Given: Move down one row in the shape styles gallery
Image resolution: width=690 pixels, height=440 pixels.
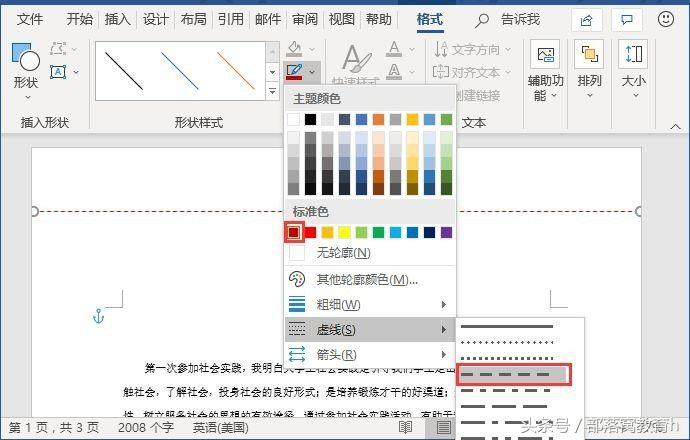Looking at the screenshot, I should [x=273, y=72].
